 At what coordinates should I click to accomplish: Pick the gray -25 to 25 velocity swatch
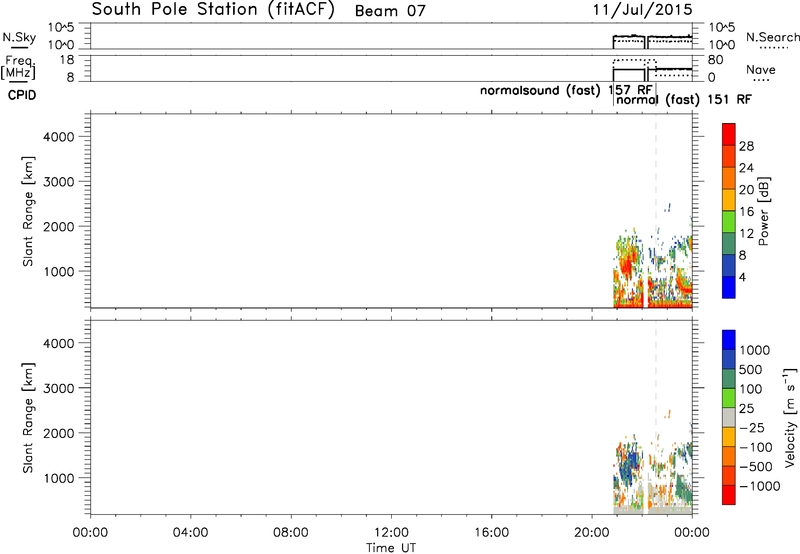pyautogui.click(x=729, y=418)
